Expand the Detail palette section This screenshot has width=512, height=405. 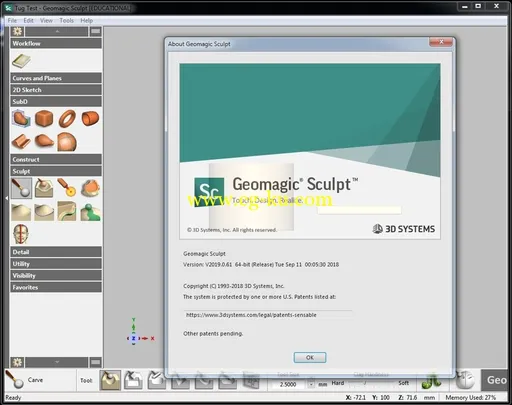point(56,252)
